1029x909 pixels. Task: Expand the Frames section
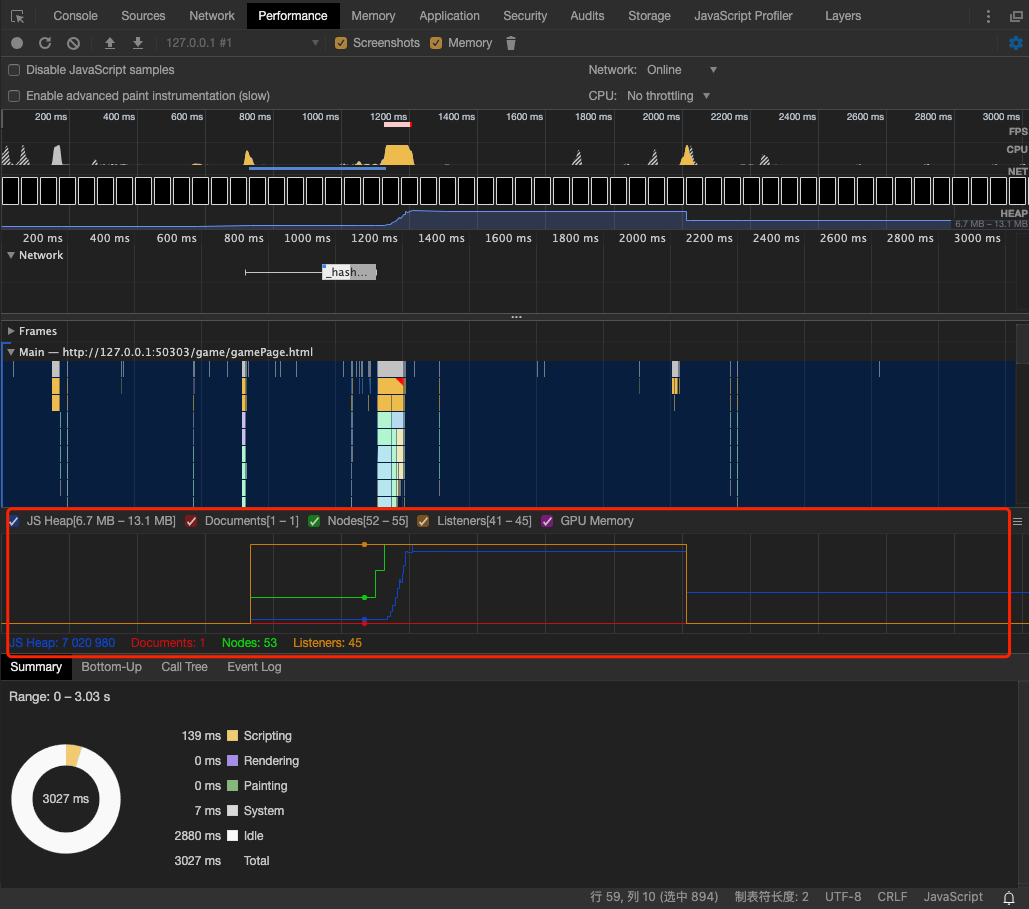pyautogui.click(x=12, y=331)
